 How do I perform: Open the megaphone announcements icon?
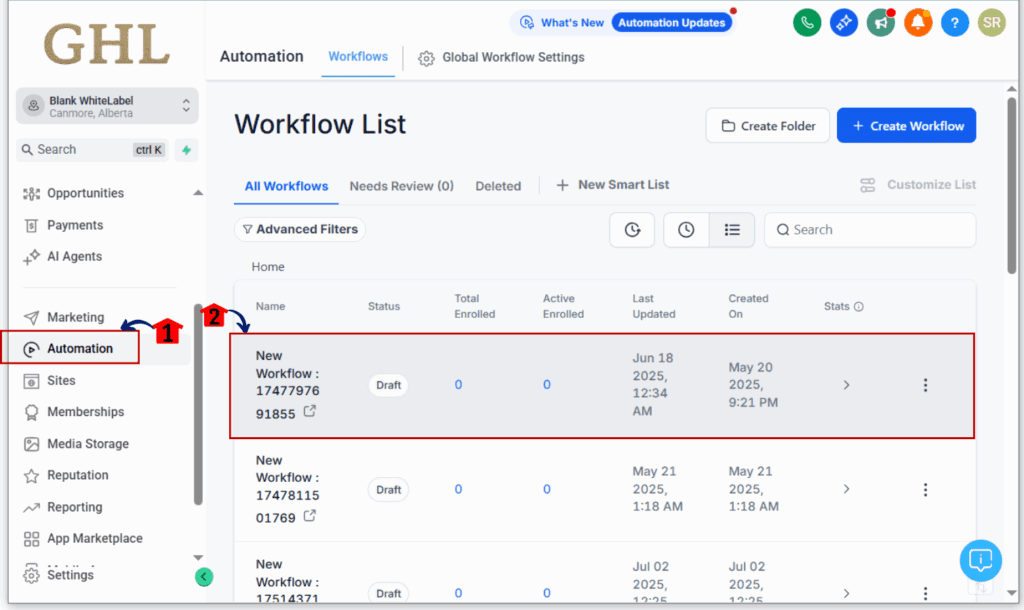pos(880,23)
